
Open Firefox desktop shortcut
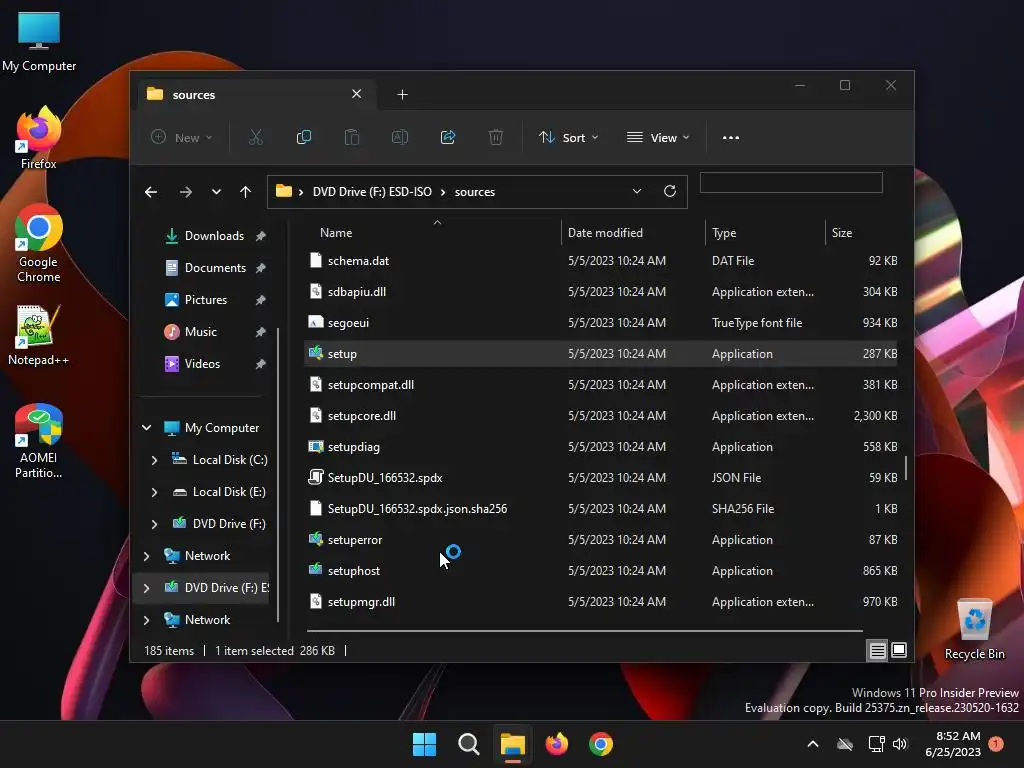point(39,138)
